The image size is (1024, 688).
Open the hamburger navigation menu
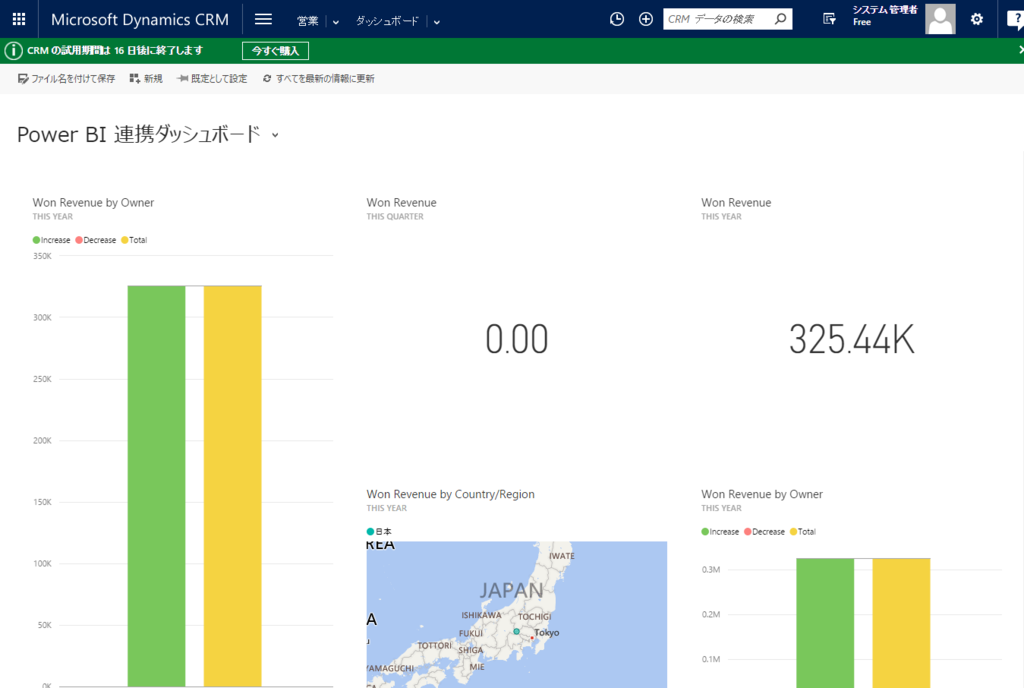(x=263, y=19)
